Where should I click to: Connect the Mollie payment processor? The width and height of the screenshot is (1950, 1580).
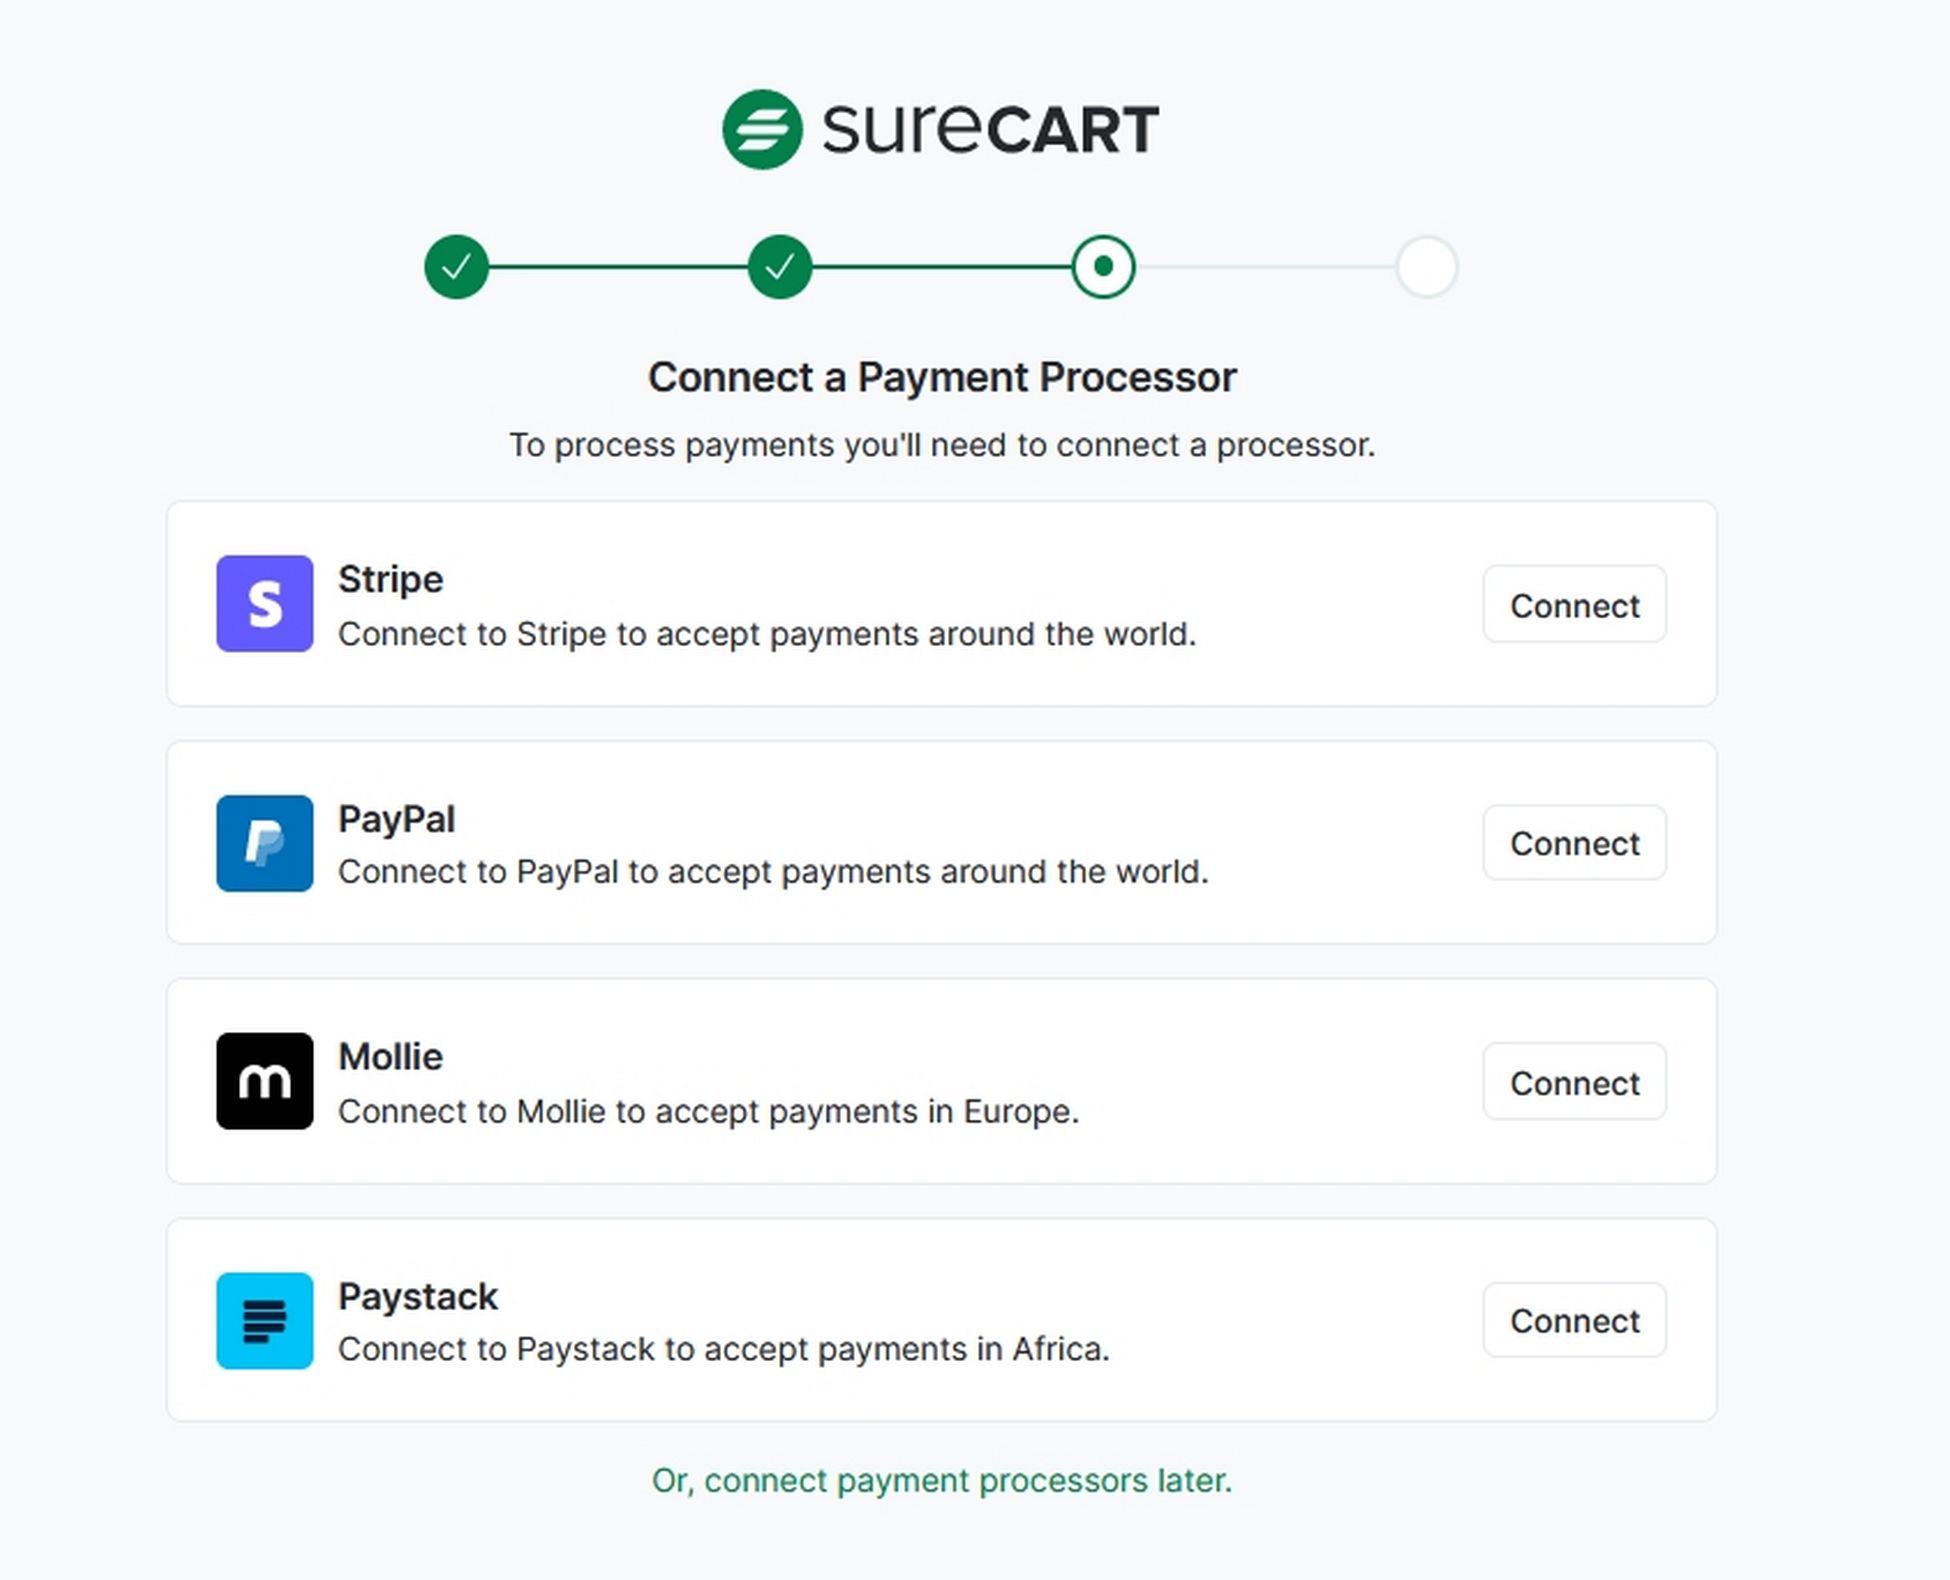pyautogui.click(x=1573, y=1082)
